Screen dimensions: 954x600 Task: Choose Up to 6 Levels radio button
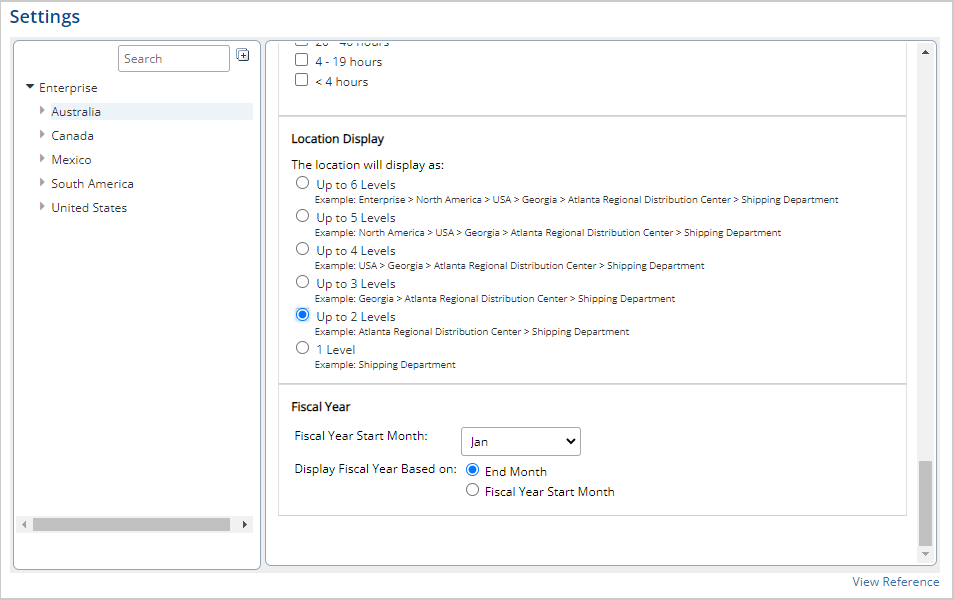[x=303, y=183]
